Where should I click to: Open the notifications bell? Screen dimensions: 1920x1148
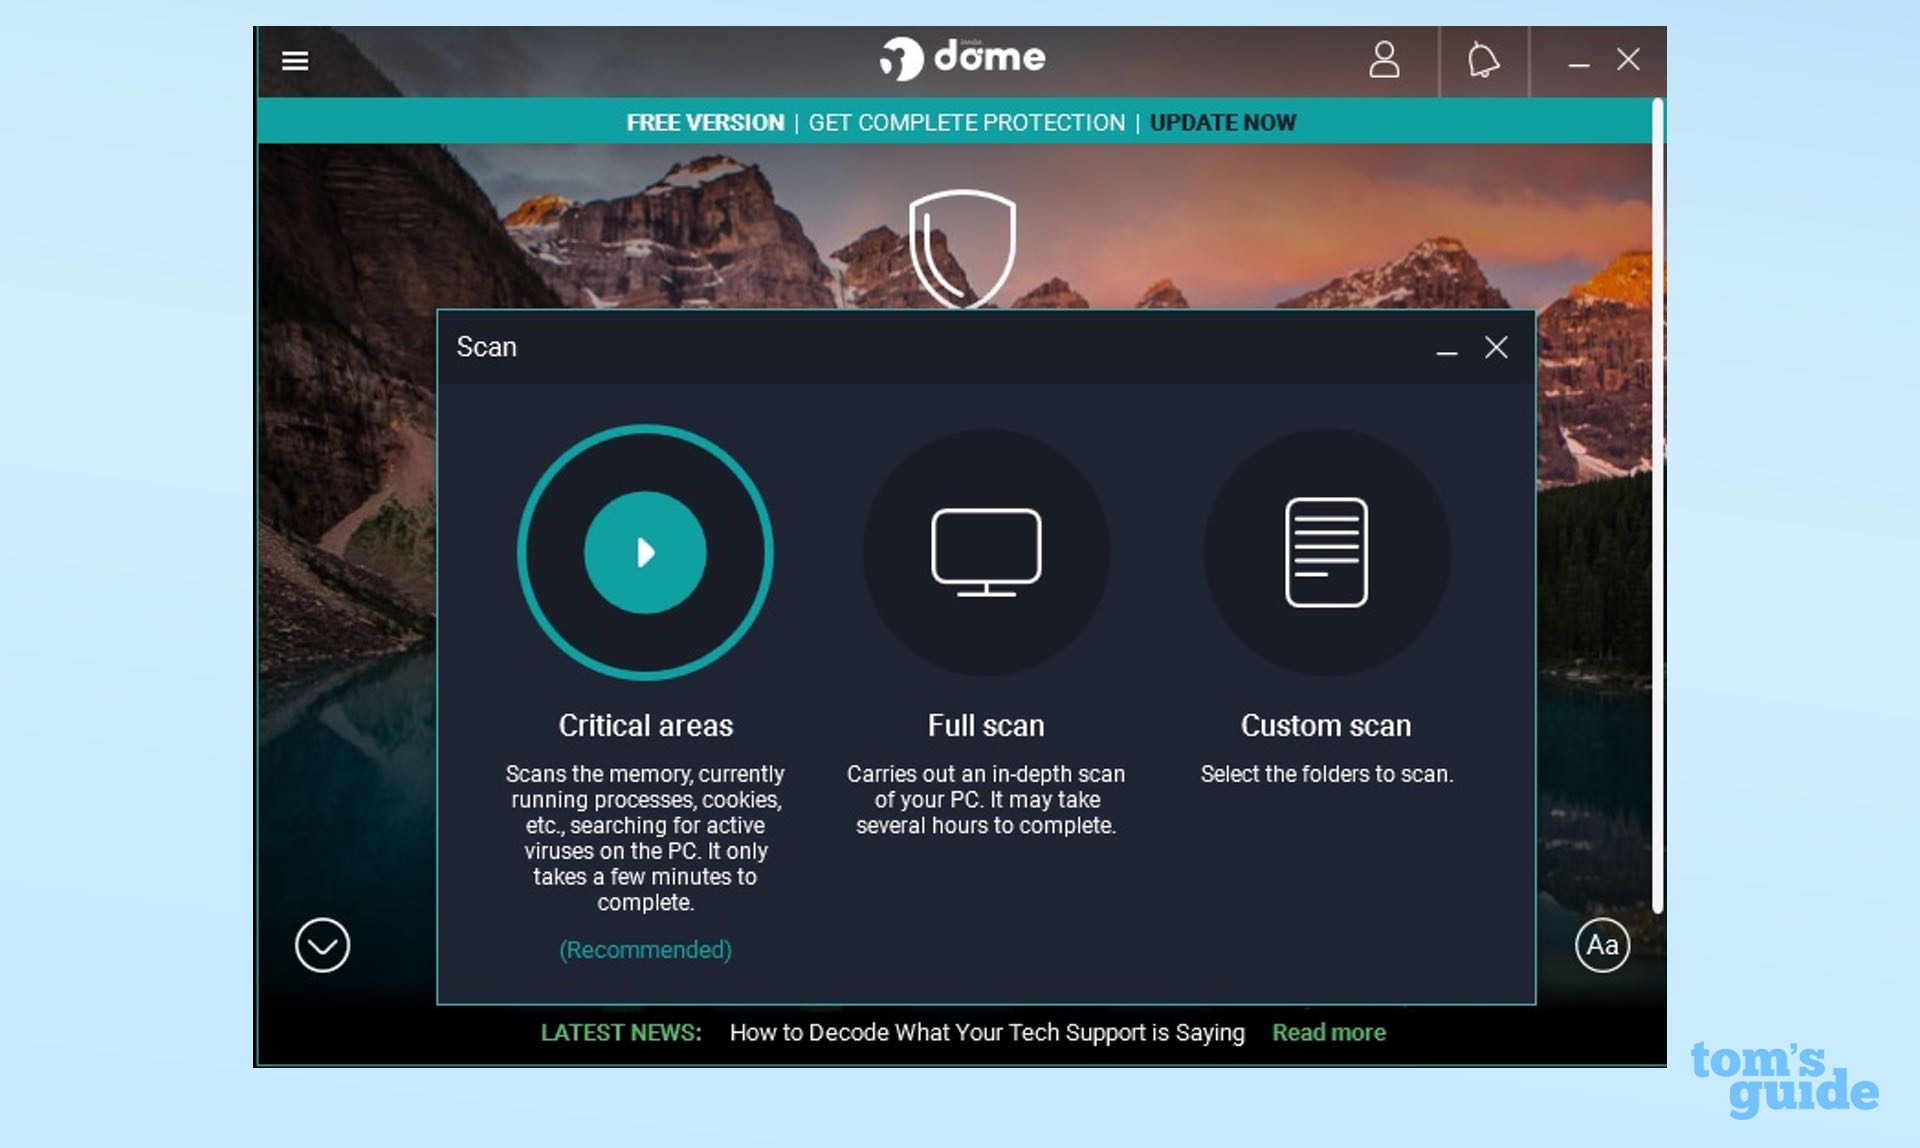pyautogui.click(x=1483, y=60)
